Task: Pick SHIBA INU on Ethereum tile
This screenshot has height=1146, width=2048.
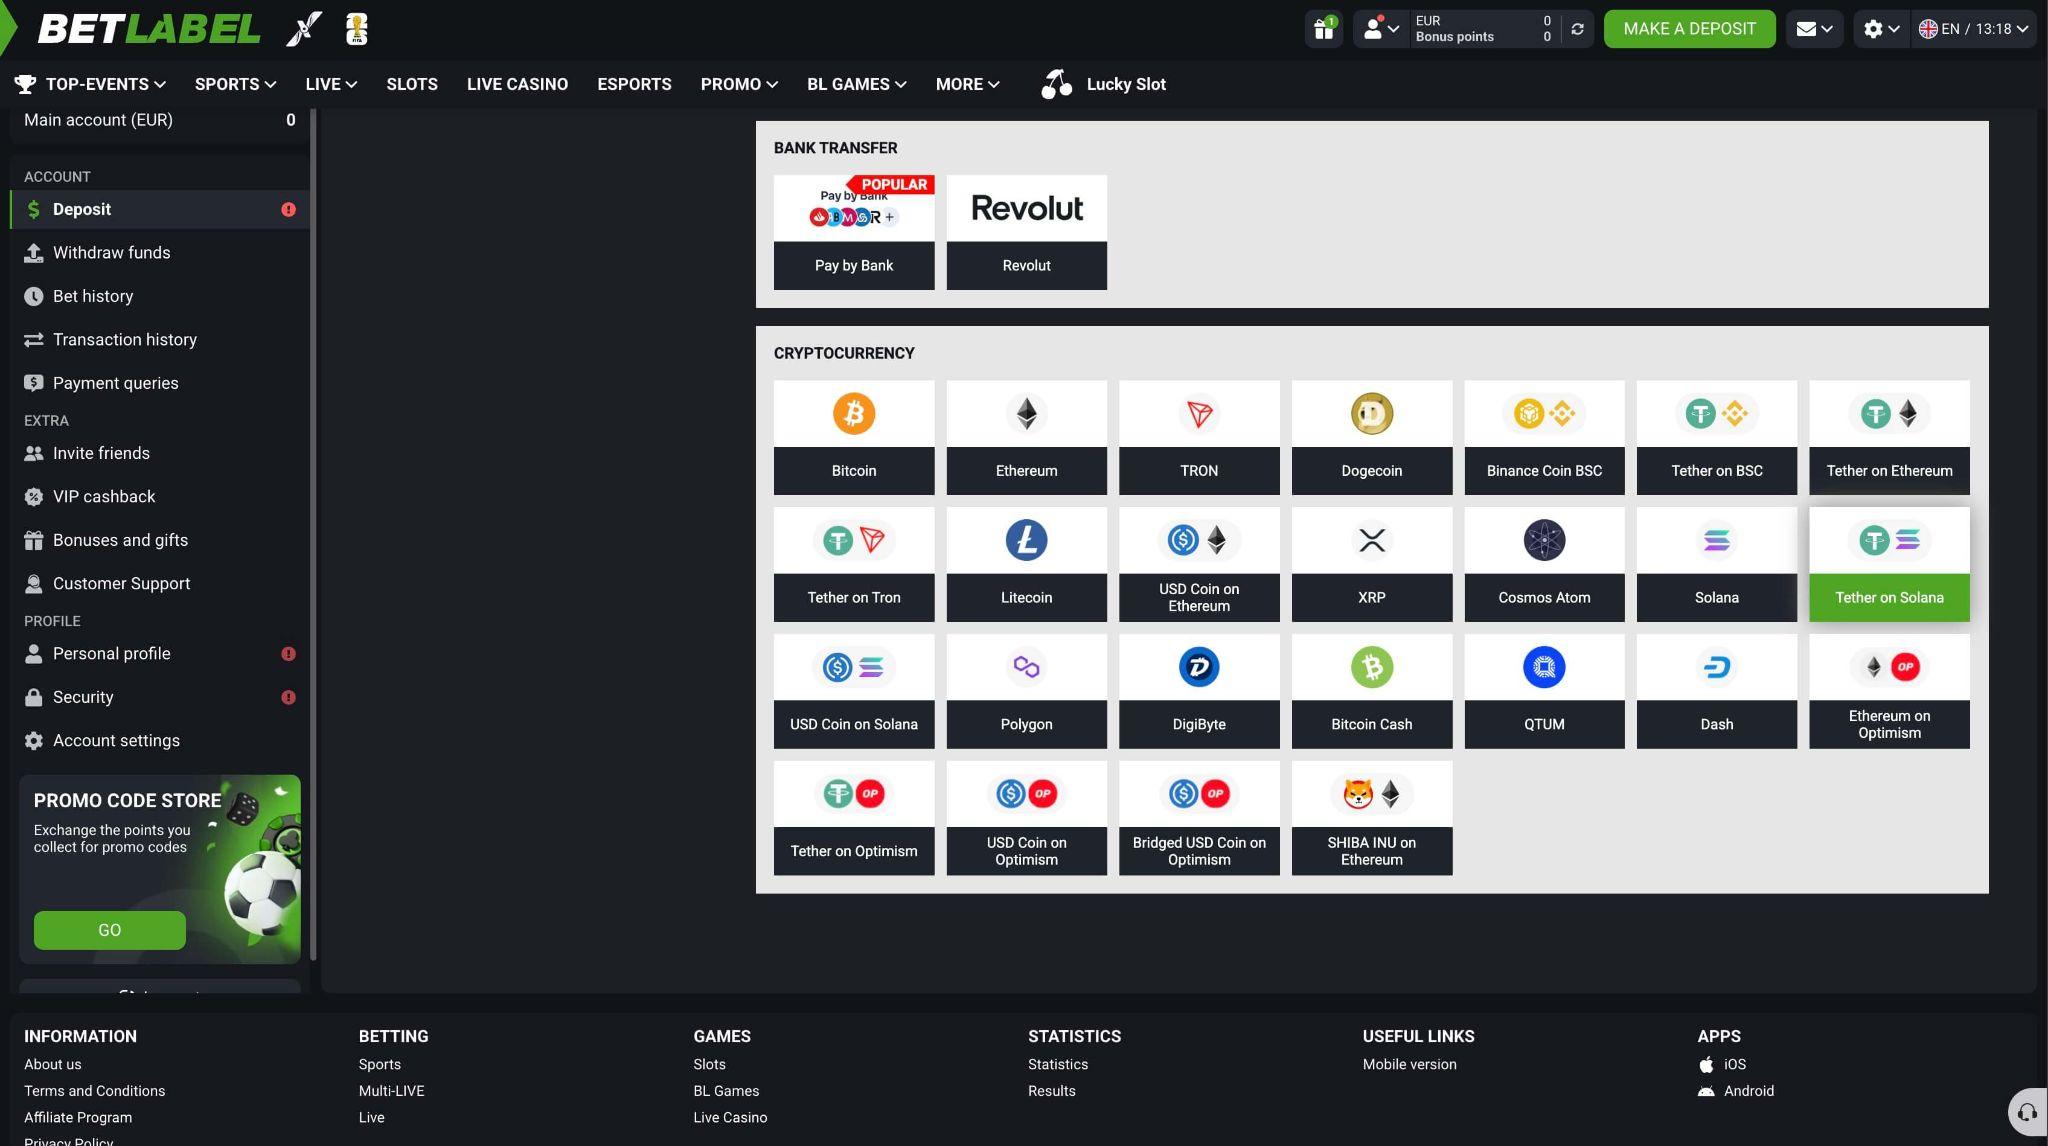Action: [1371, 818]
